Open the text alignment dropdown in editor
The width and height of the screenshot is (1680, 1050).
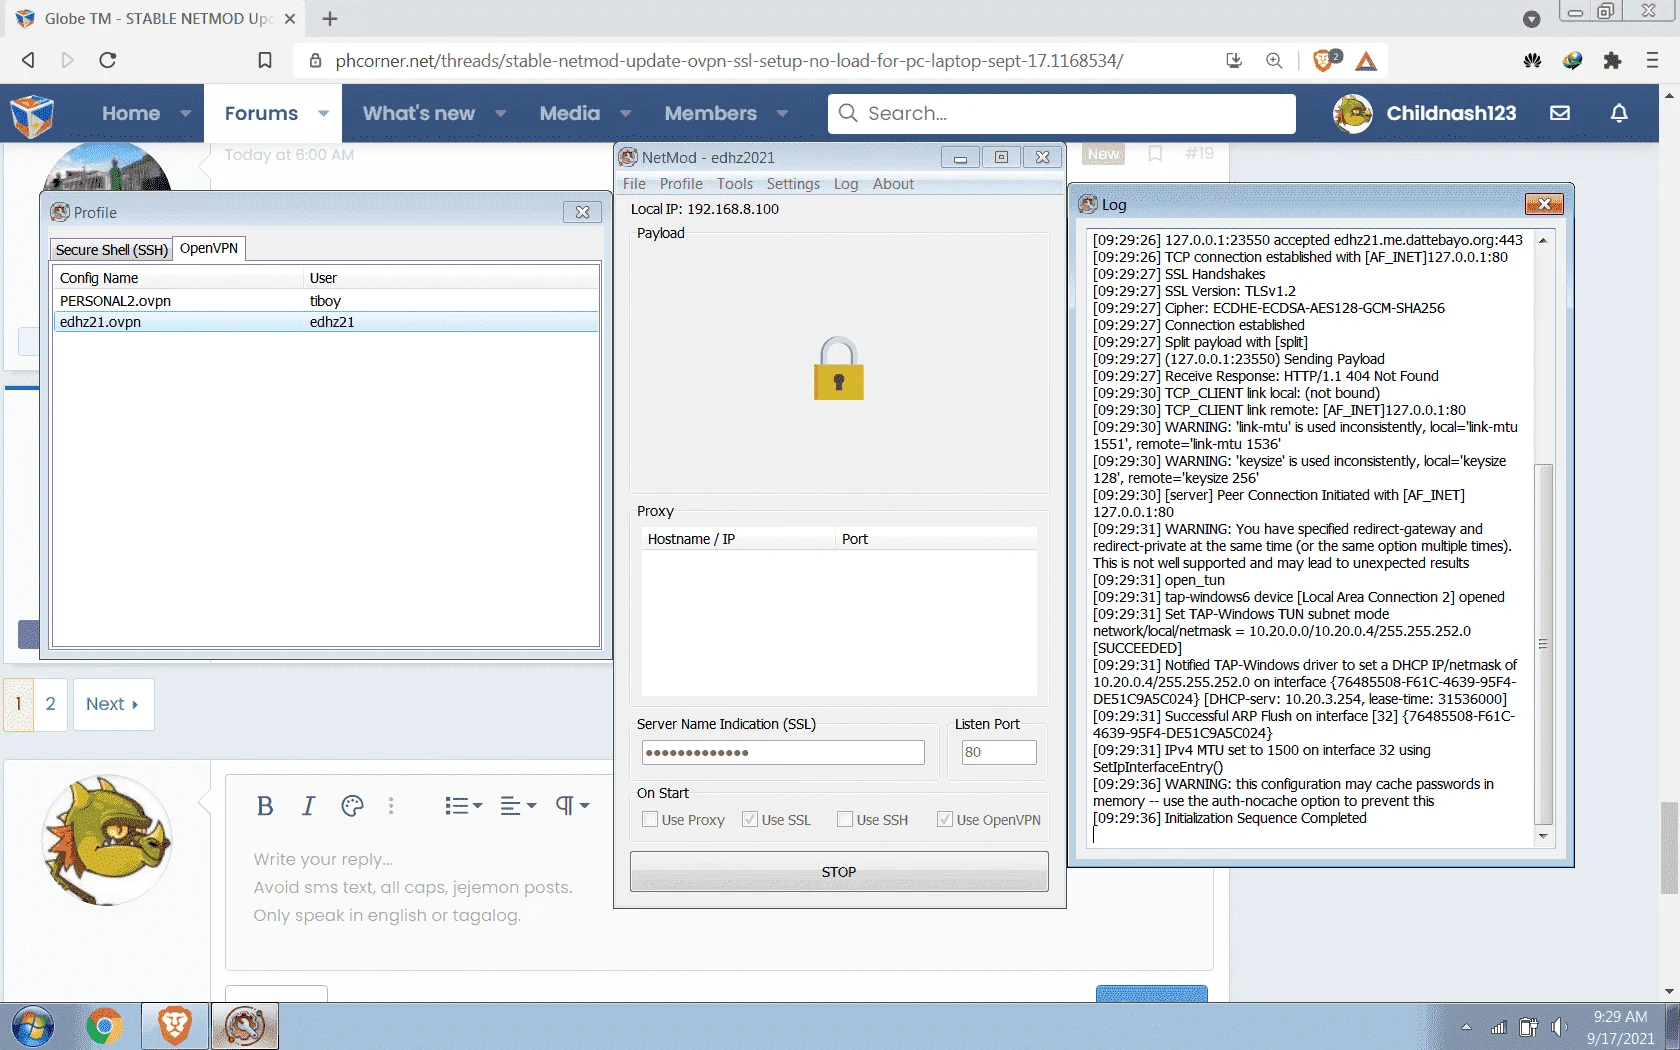click(x=518, y=806)
